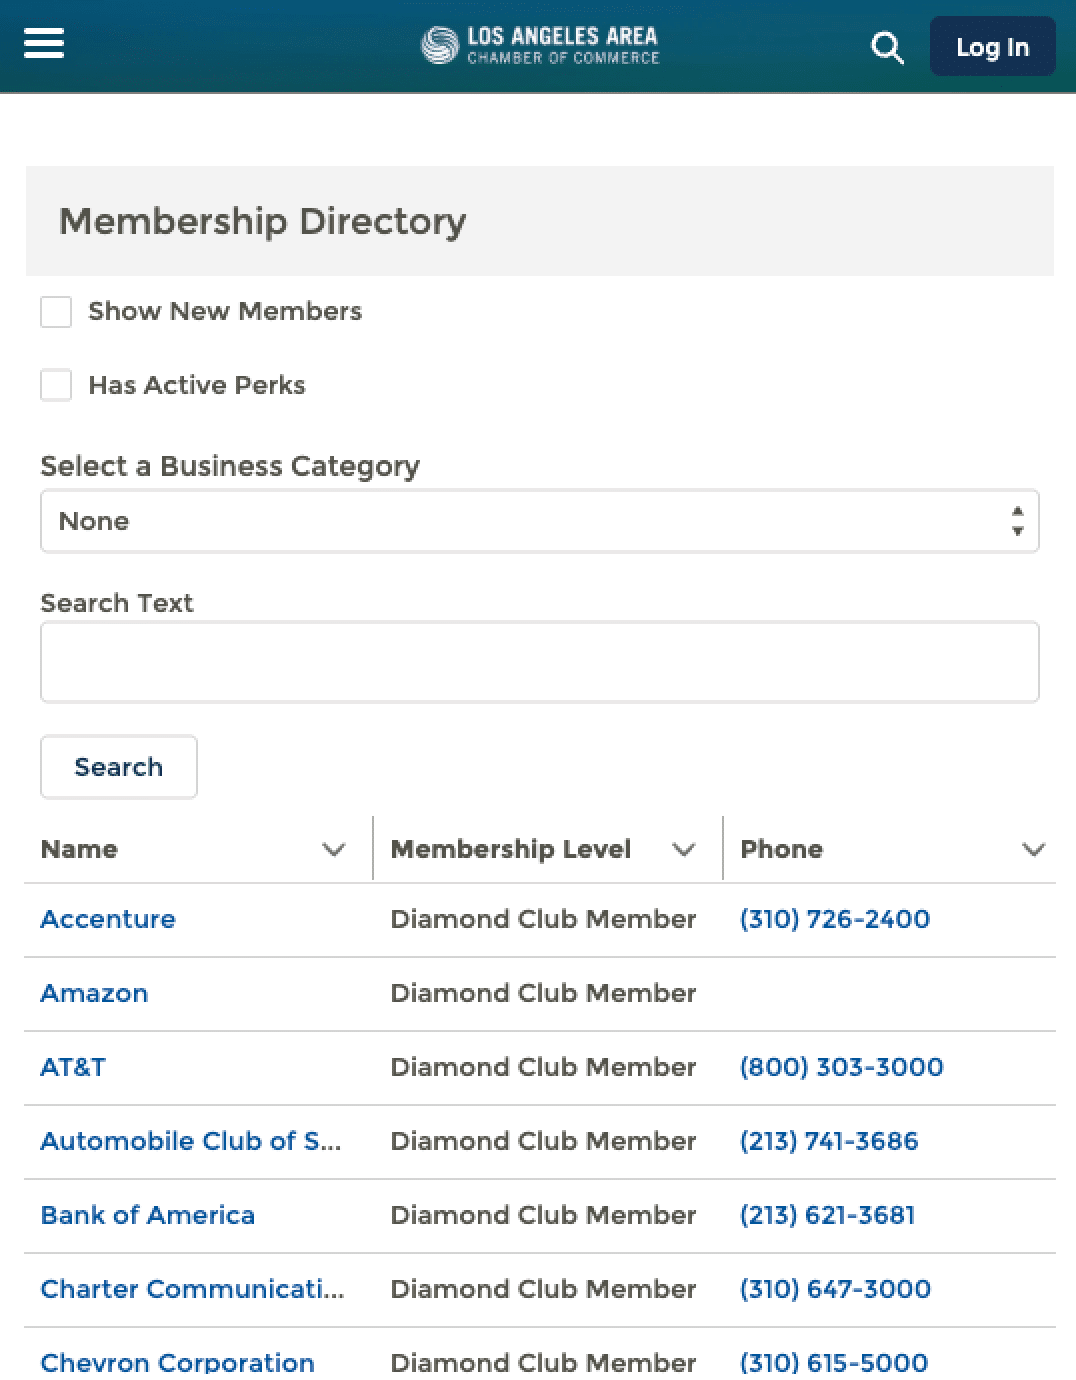Open the Membership Level column chevron
Viewport: 1076px width, 1380px height.
pyautogui.click(x=684, y=849)
